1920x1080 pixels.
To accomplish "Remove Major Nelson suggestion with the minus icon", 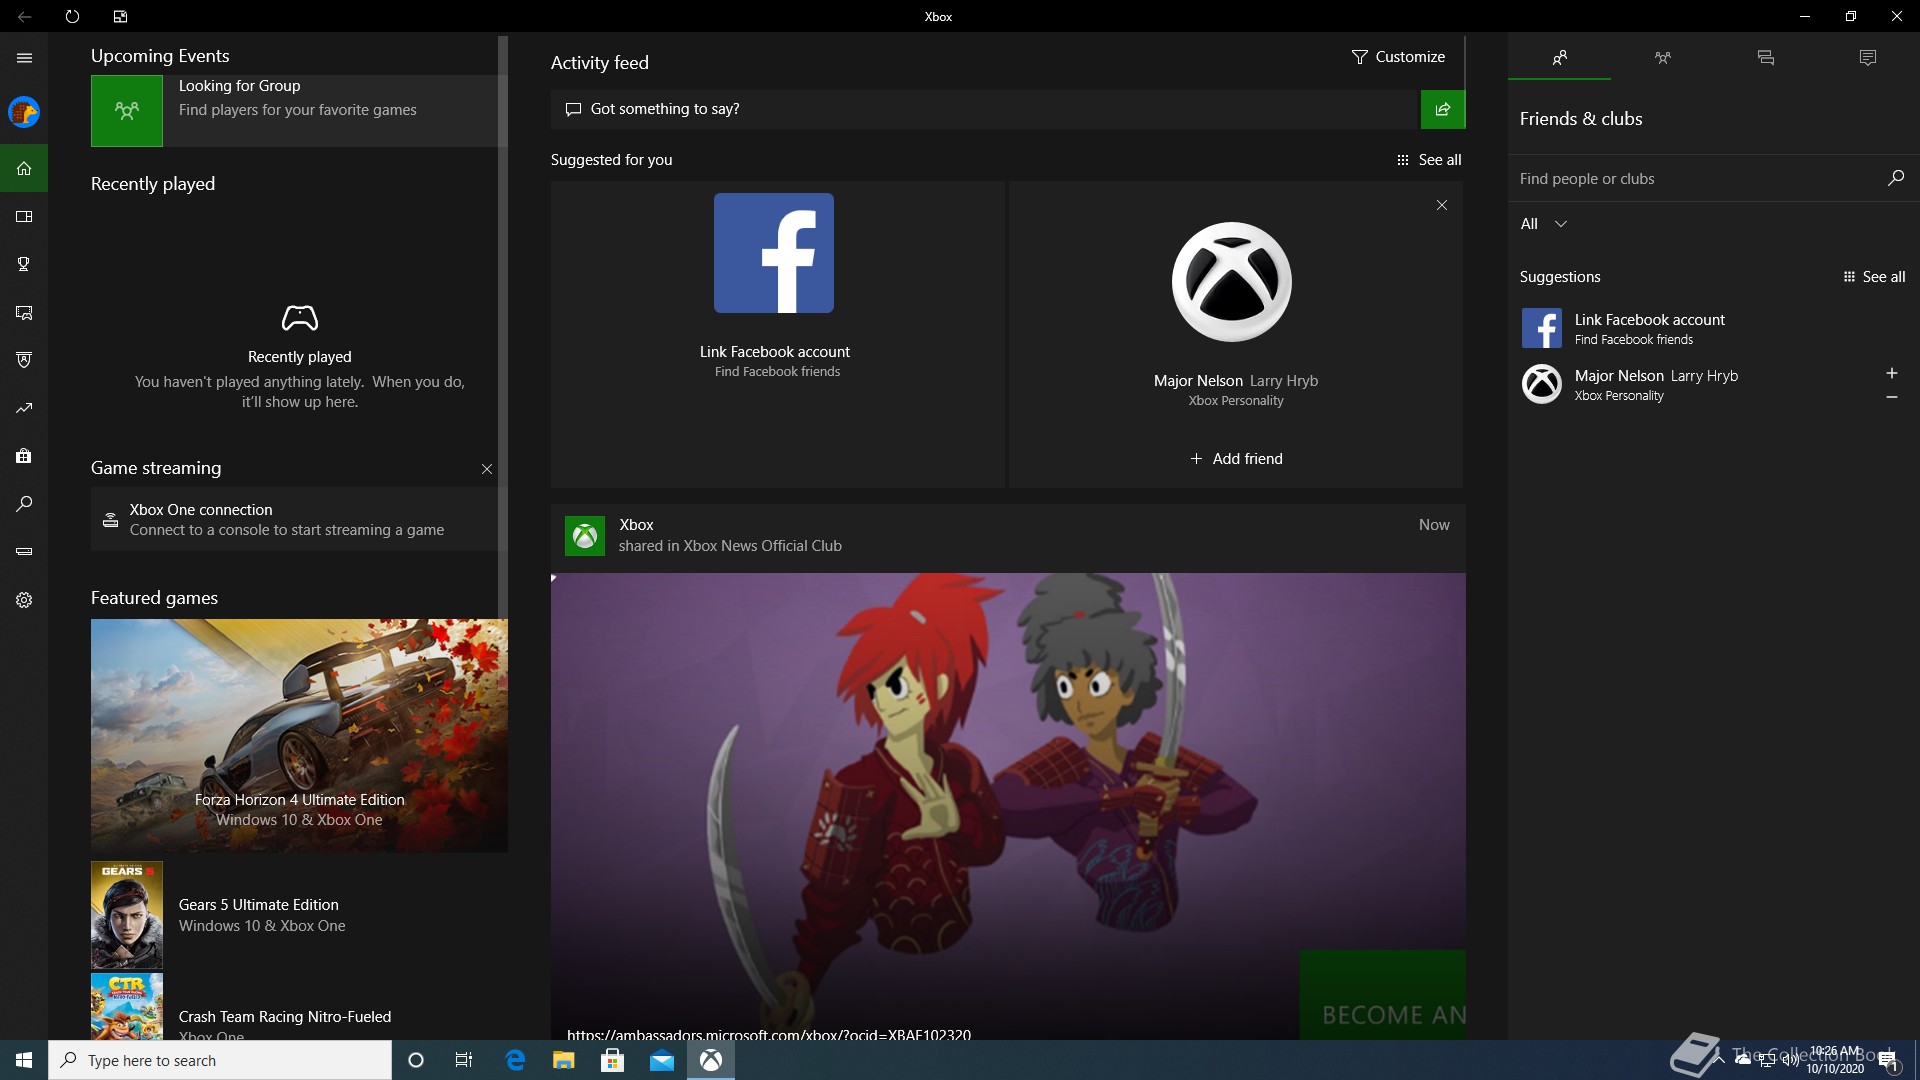I will (1891, 397).
